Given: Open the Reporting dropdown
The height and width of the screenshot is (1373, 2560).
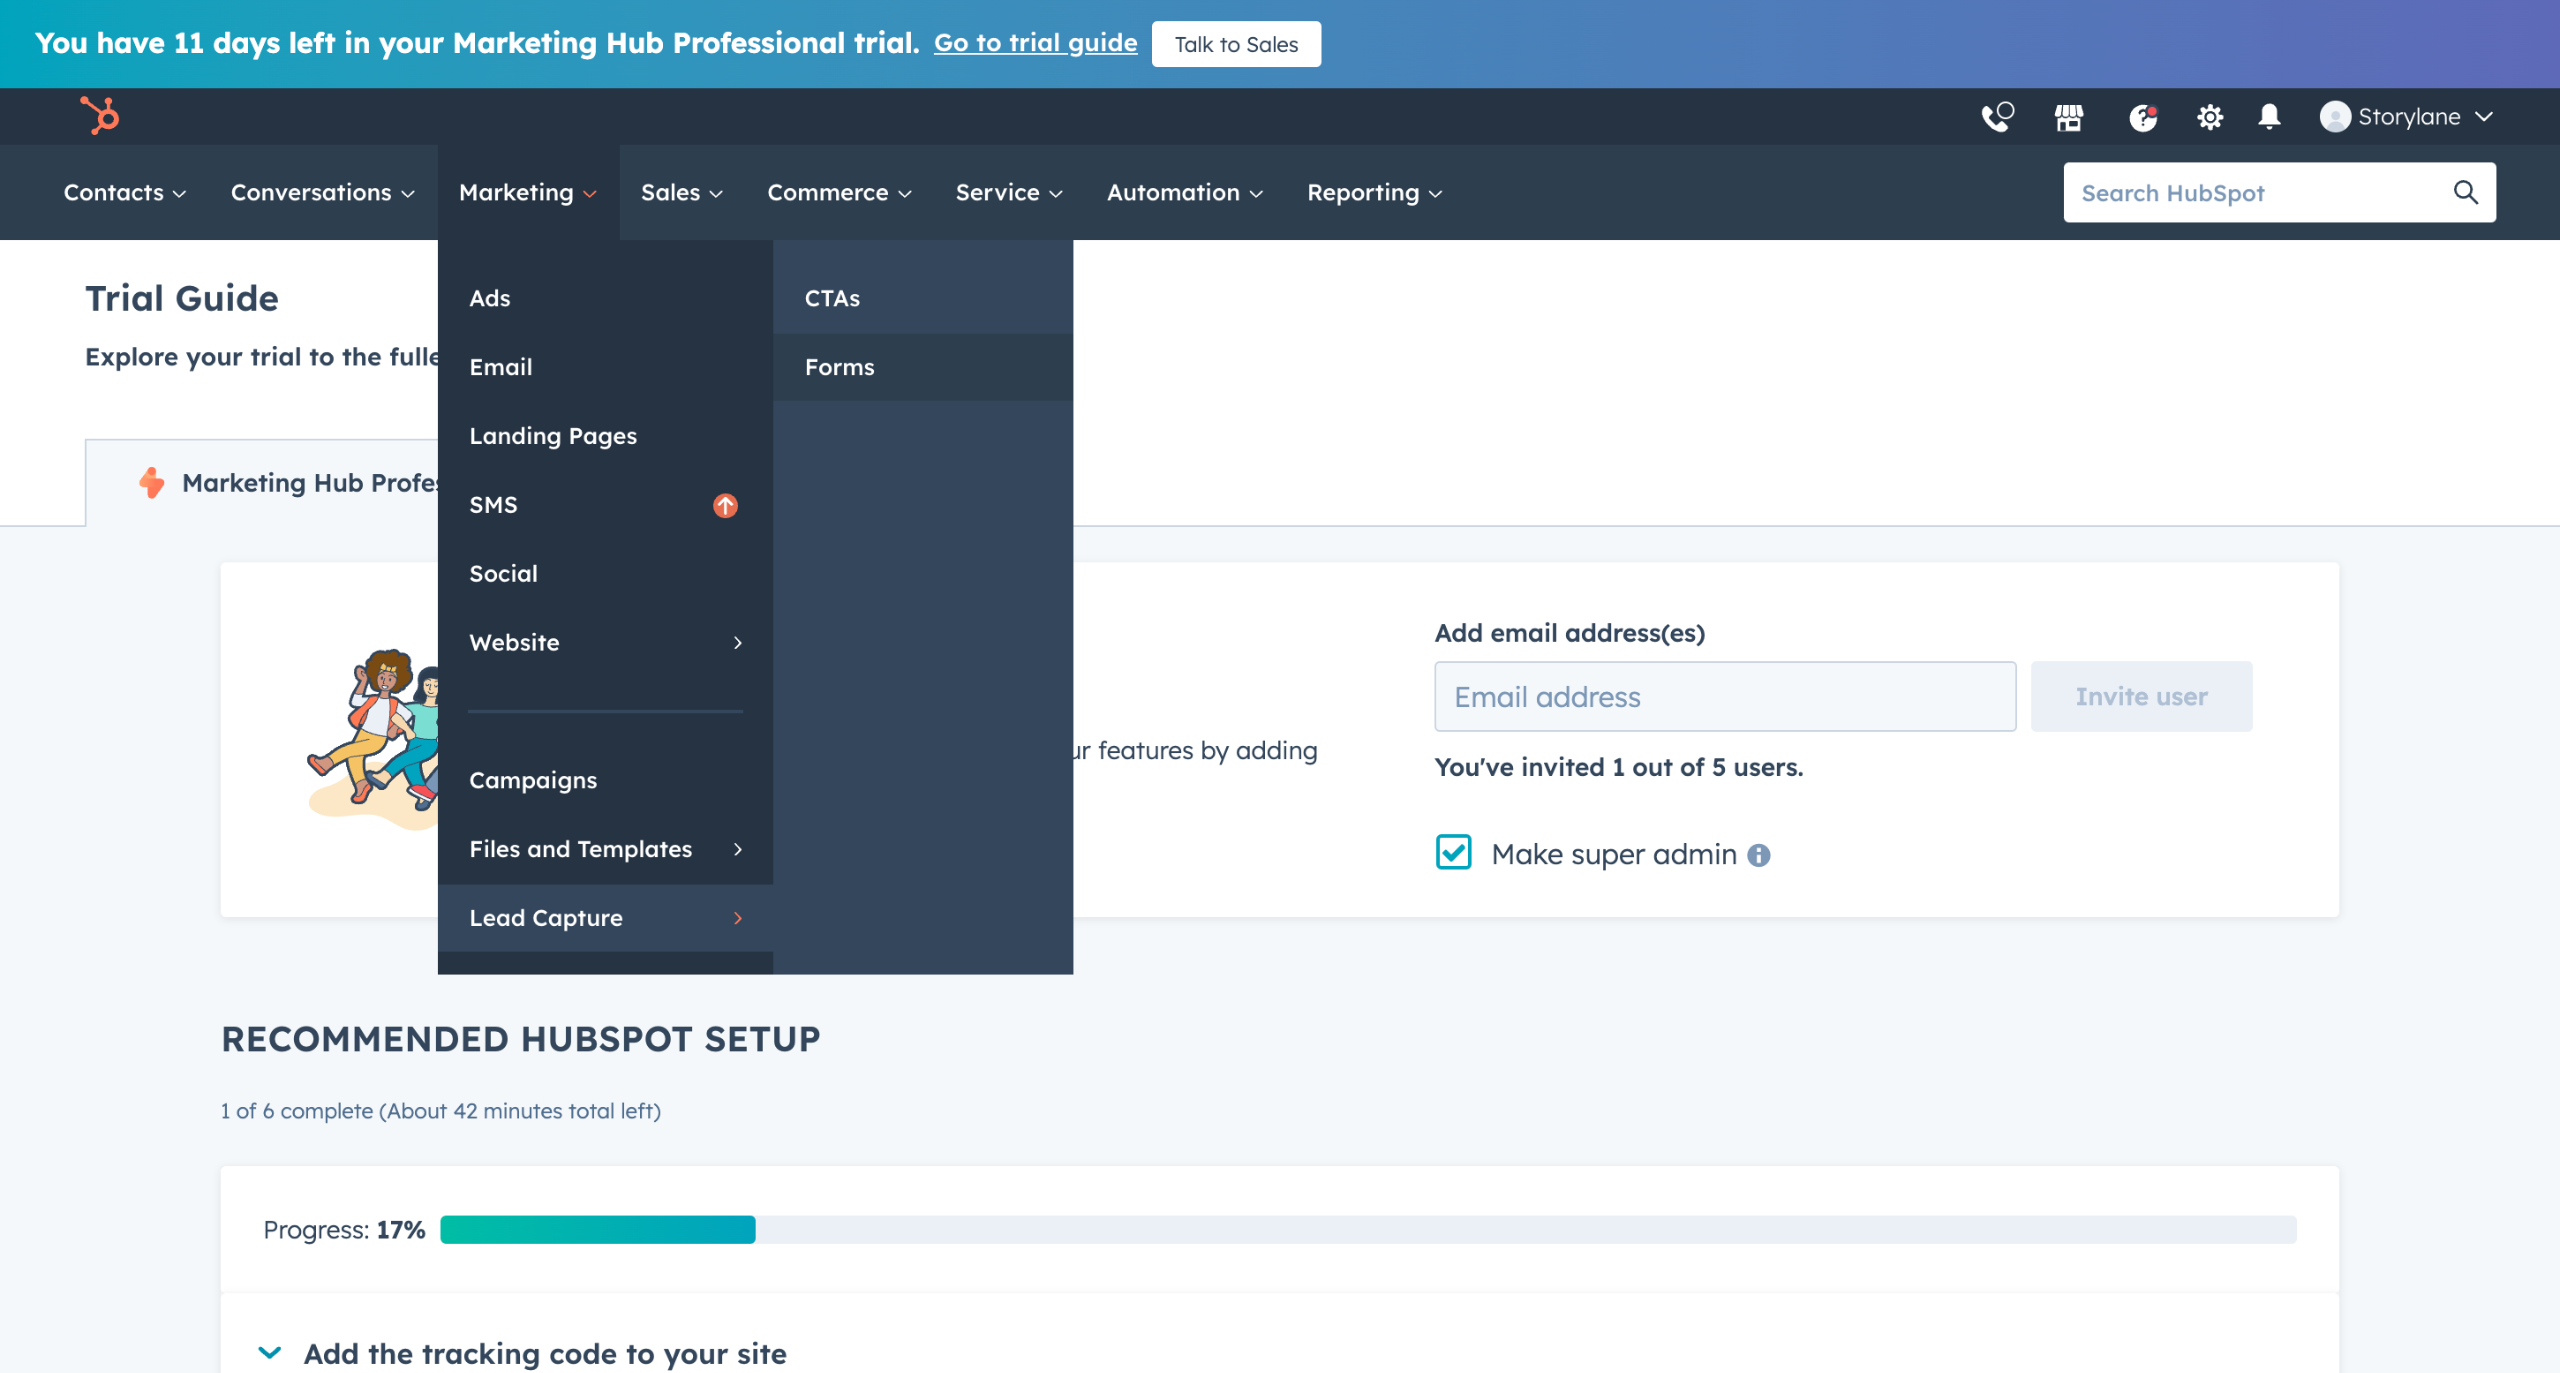Looking at the screenshot, I should pyautogui.click(x=1374, y=192).
